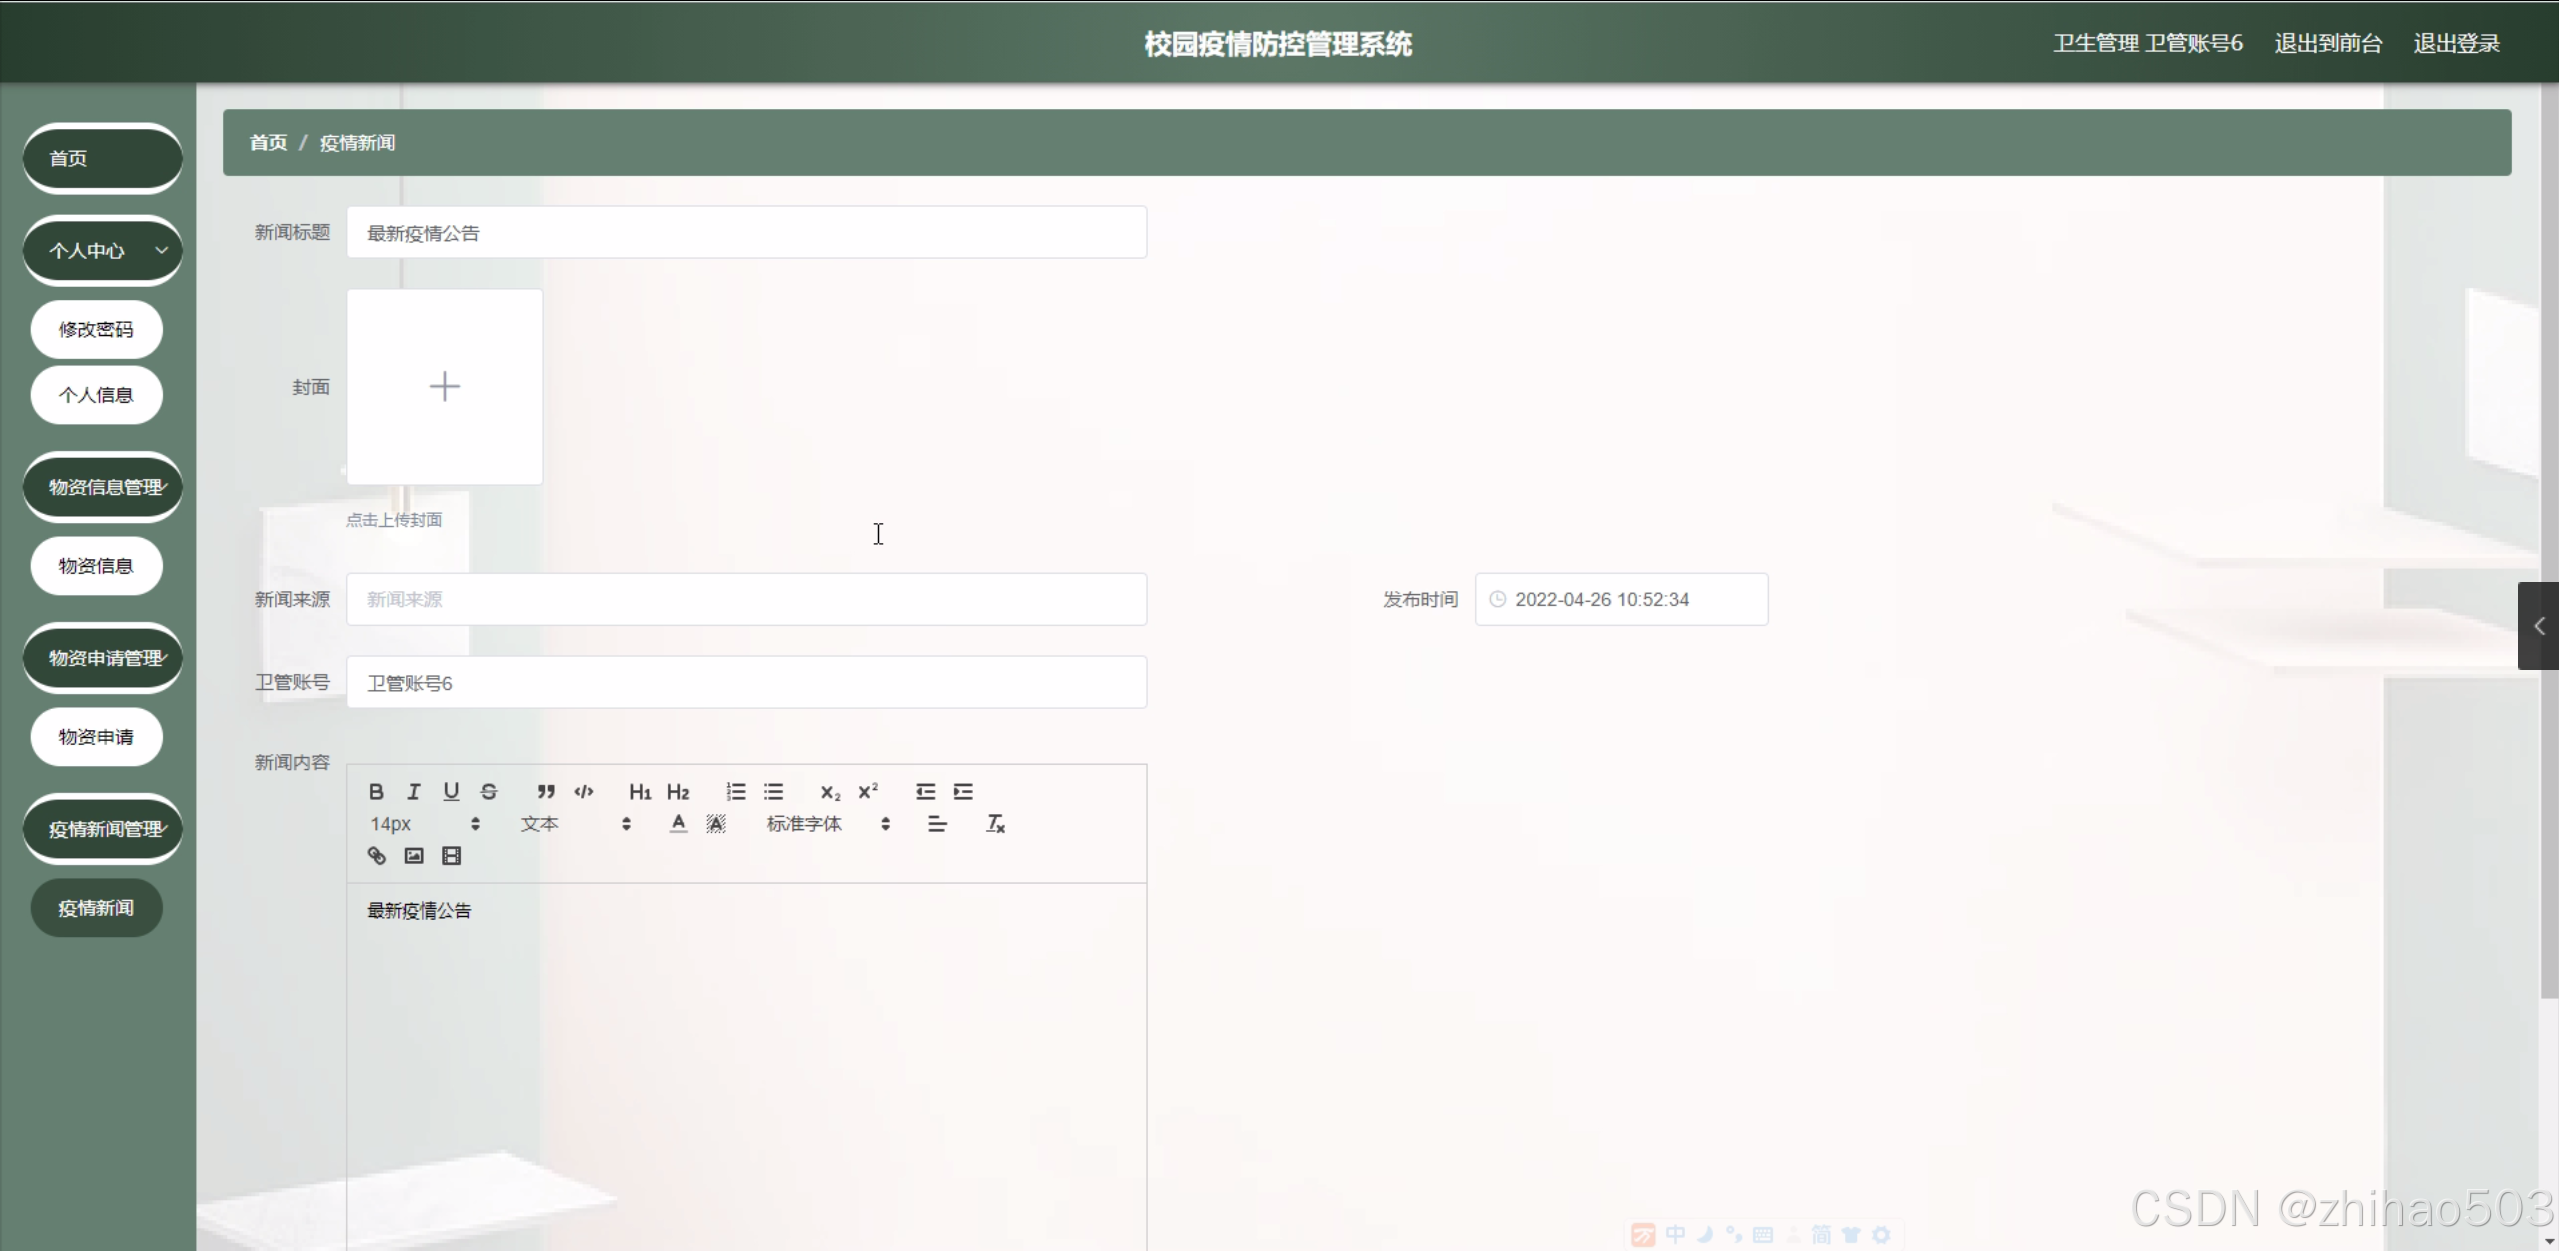The image size is (2559, 1251).
Task: Insert code block in editor
Action: [584, 791]
